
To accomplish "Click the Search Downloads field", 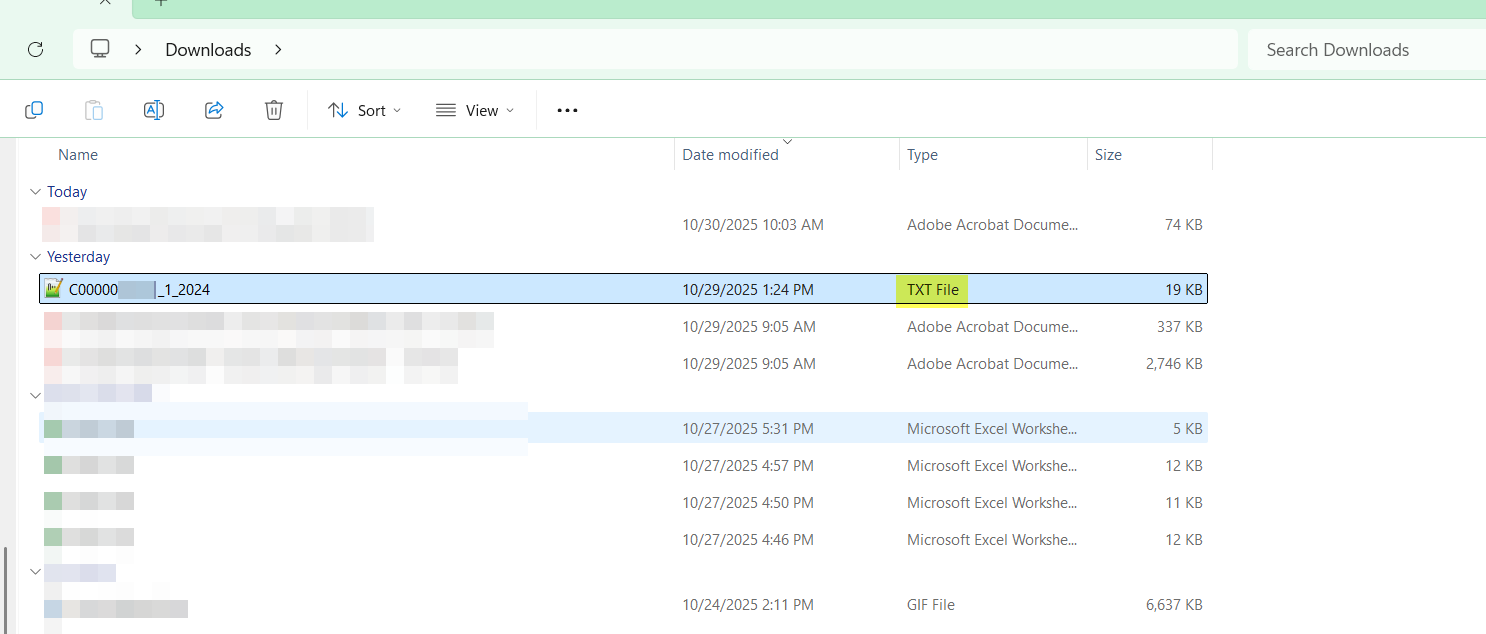I will 1360,49.
